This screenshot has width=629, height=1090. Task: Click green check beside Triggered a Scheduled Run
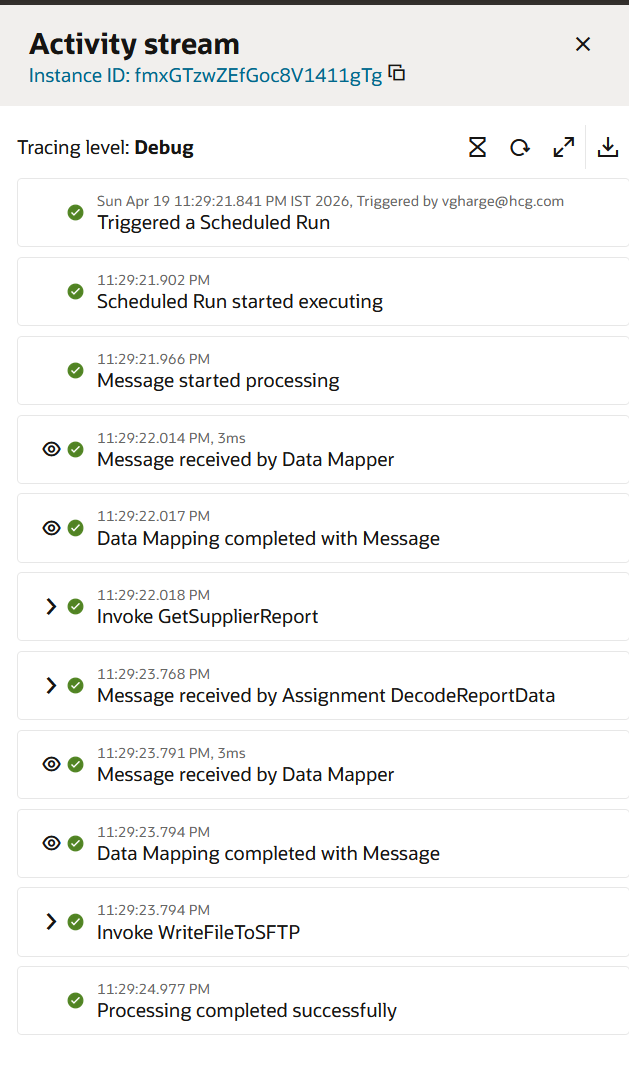coord(76,213)
